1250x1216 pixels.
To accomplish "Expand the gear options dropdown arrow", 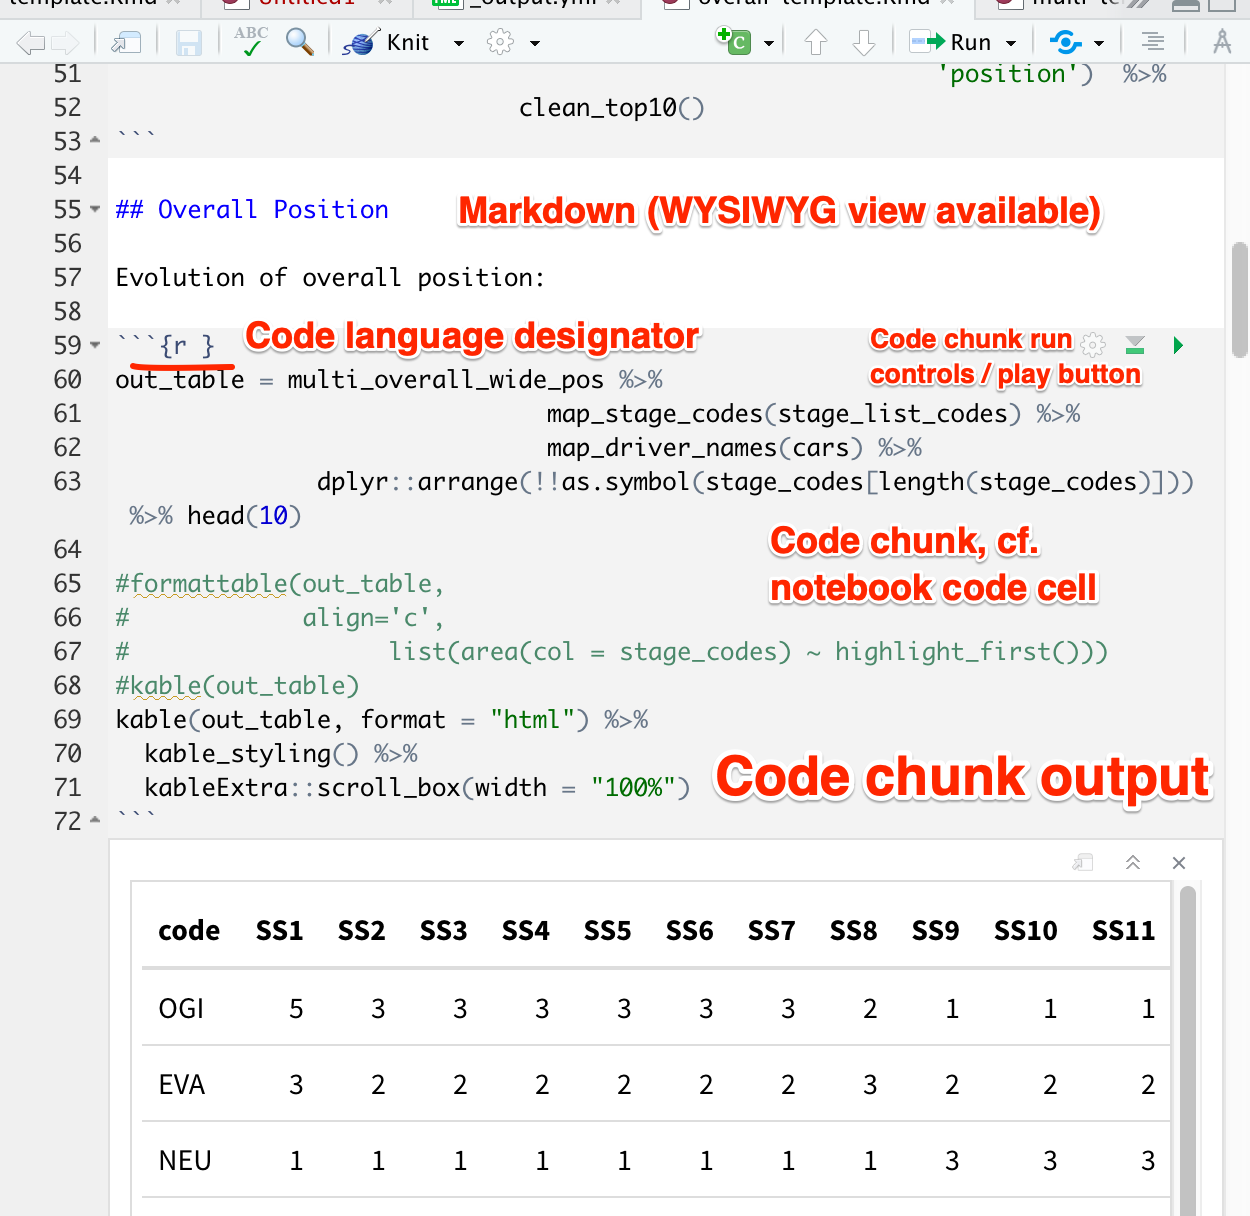I will coord(535,43).
